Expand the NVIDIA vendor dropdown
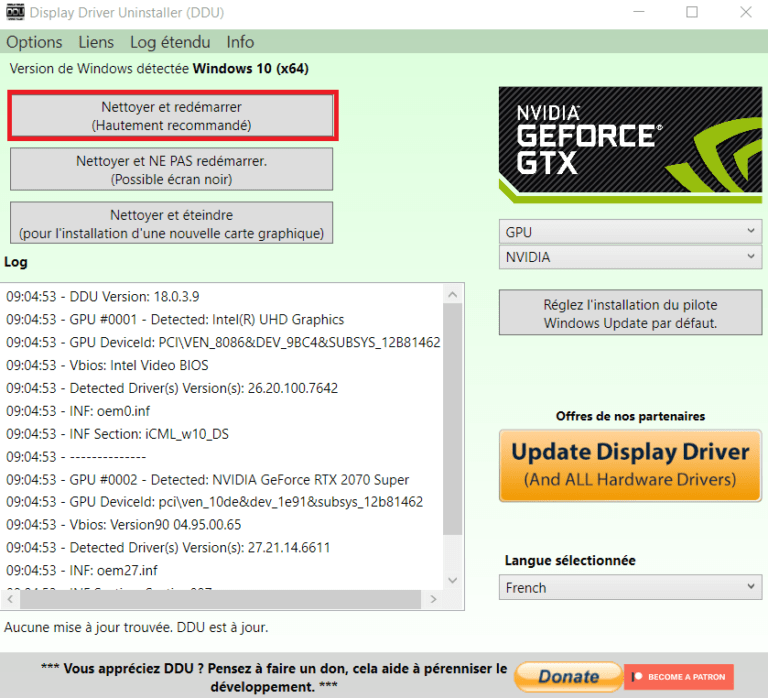This screenshot has width=768, height=698. [630, 257]
